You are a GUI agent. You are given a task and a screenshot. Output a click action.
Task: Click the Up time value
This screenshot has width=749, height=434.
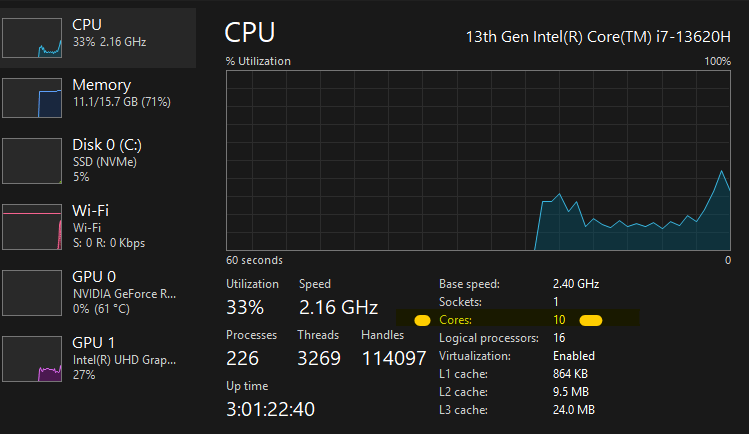[x=270, y=409]
